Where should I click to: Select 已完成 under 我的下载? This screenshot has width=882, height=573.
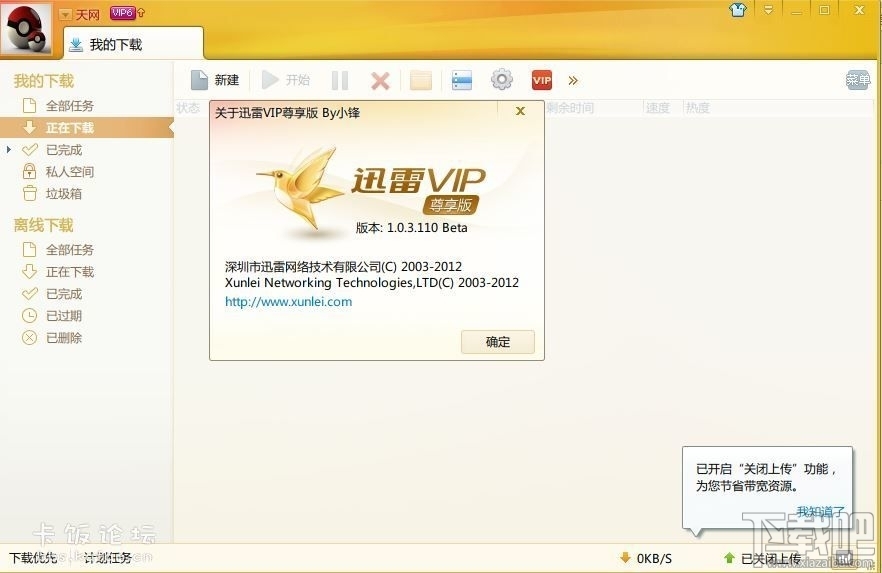coord(64,150)
